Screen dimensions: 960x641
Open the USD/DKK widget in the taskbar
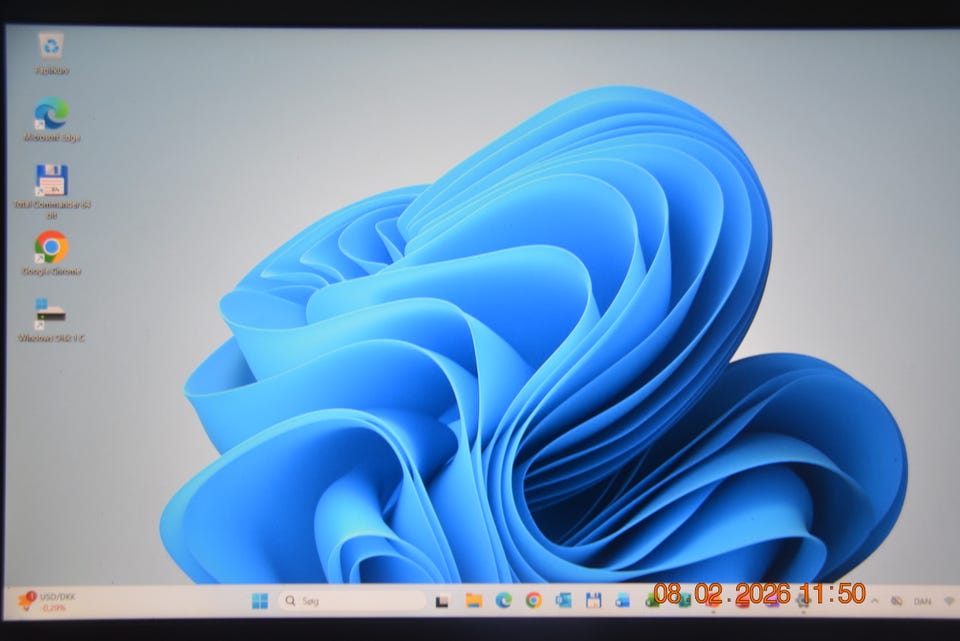tap(47, 601)
